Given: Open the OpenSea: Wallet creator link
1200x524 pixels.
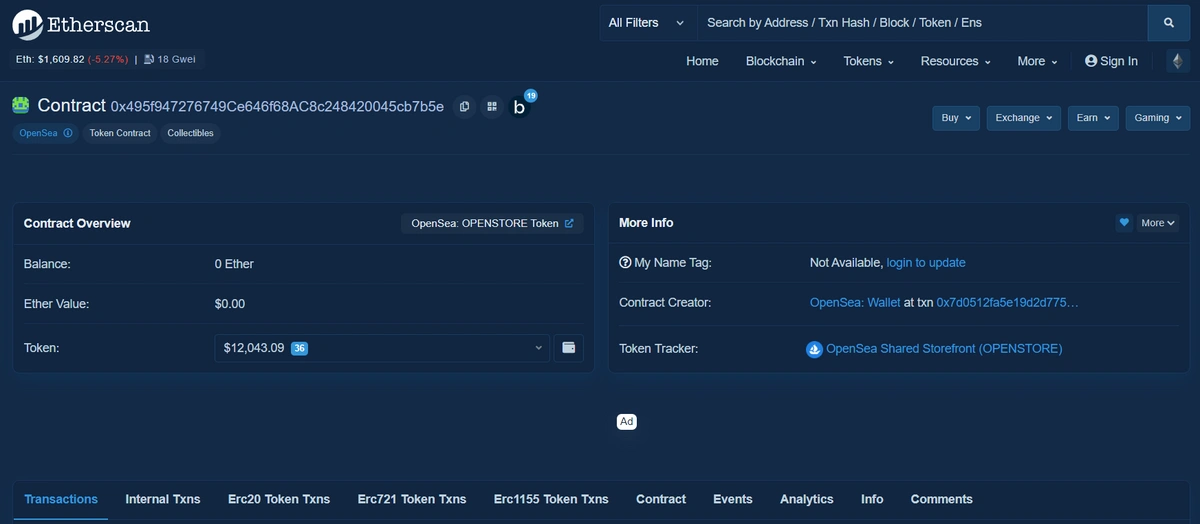Looking at the screenshot, I should coord(855,302).
